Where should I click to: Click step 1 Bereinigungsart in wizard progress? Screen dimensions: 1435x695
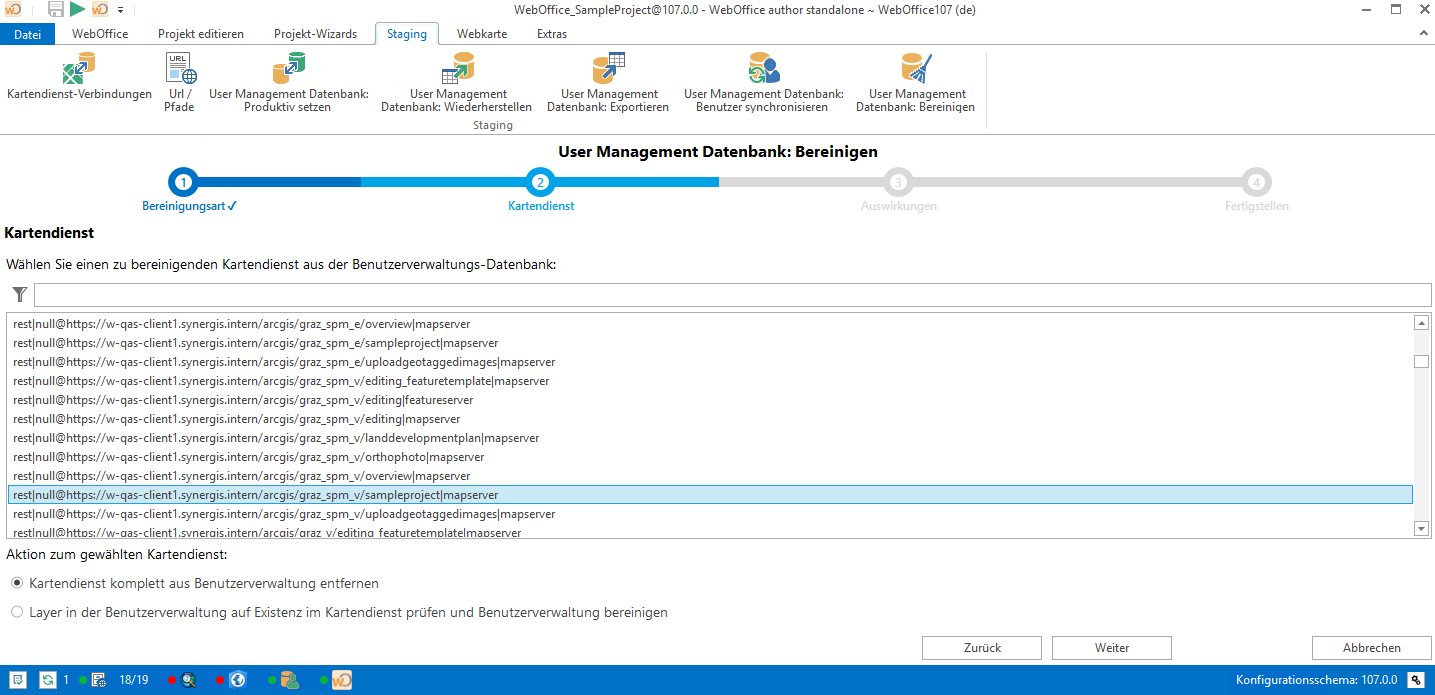pos(183,182)
